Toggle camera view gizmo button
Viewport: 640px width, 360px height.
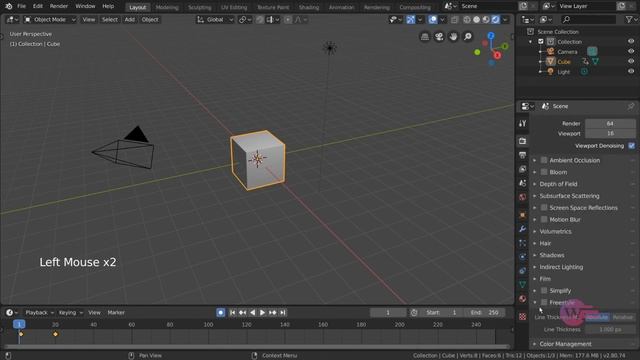click(x=439, y=37)
